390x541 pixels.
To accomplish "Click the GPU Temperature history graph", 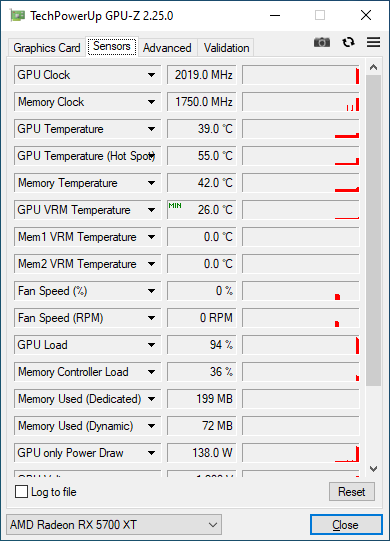I will [301, 129].
